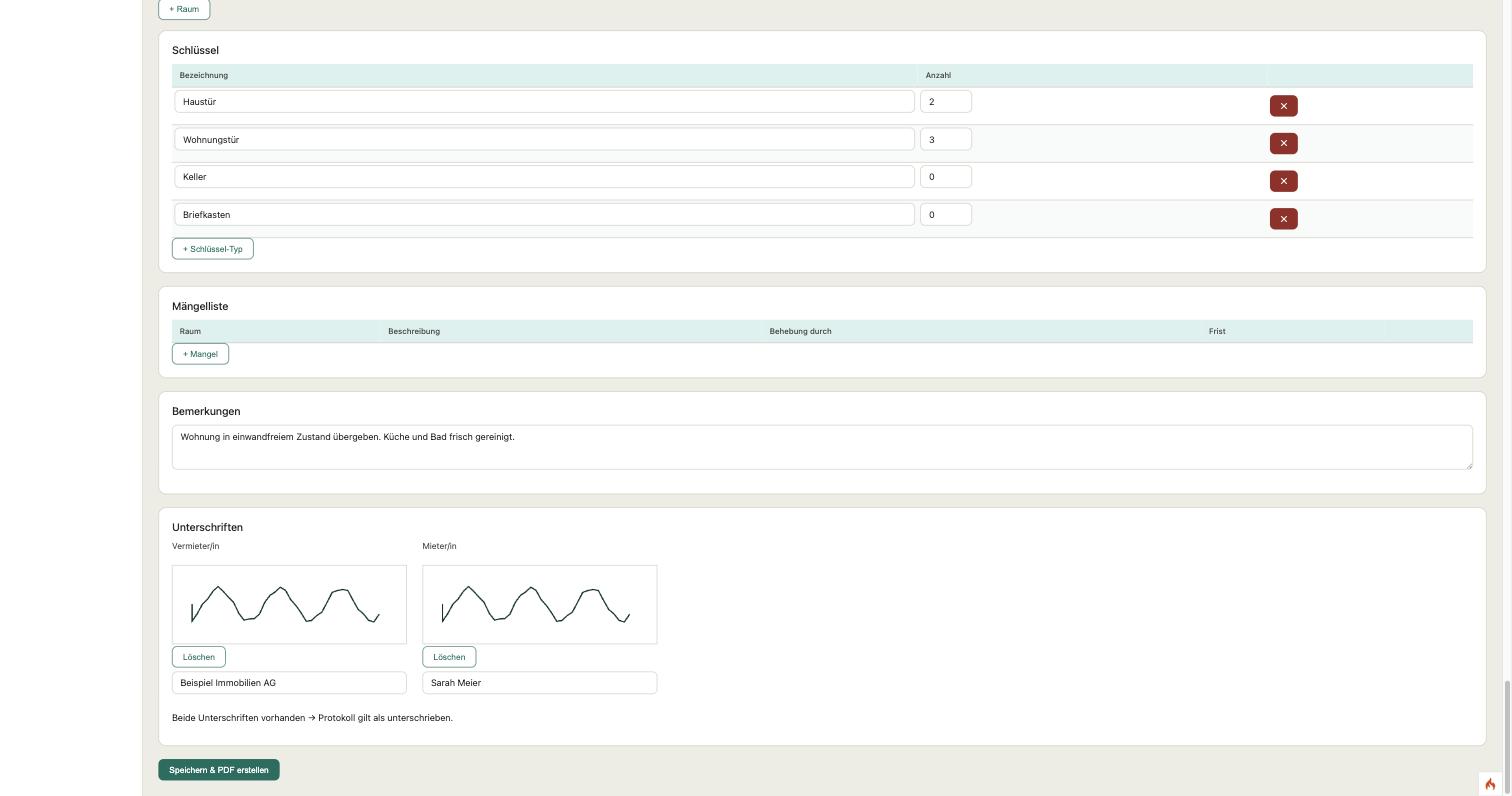Change the Keller key count

pos(946,177)
